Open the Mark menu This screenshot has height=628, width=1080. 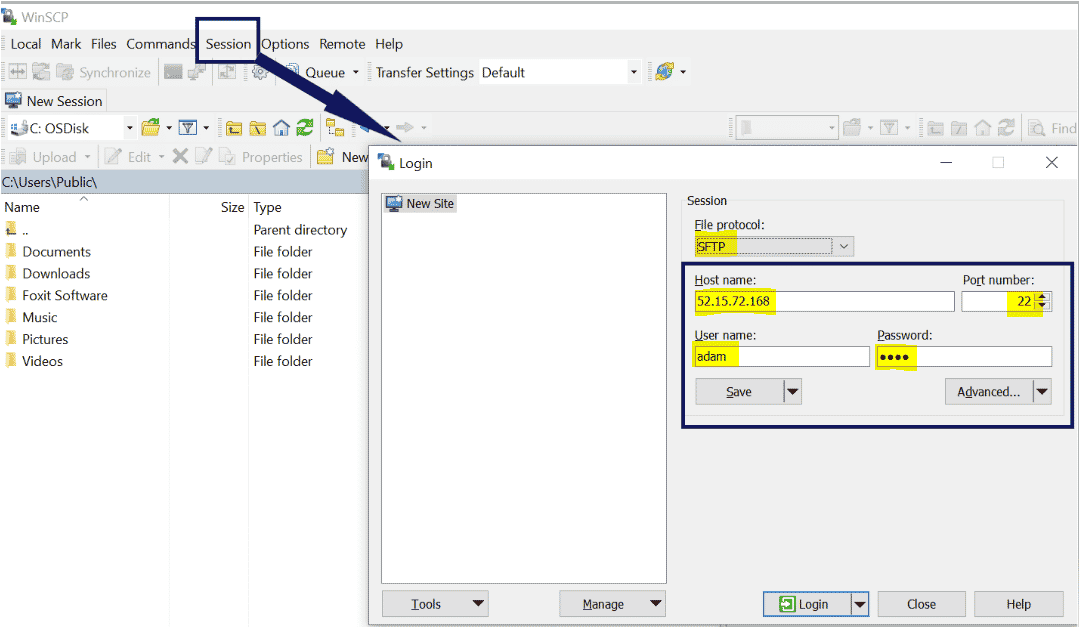(x=66, y=44)
